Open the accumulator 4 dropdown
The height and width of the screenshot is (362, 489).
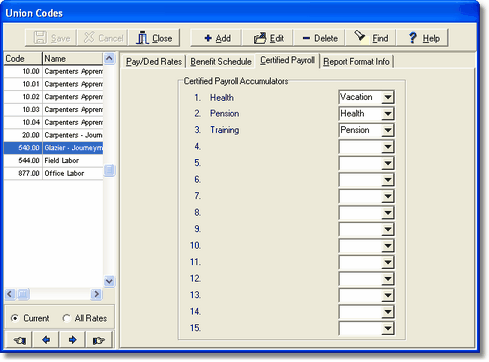pyautogui.click(x=388, y=147)
